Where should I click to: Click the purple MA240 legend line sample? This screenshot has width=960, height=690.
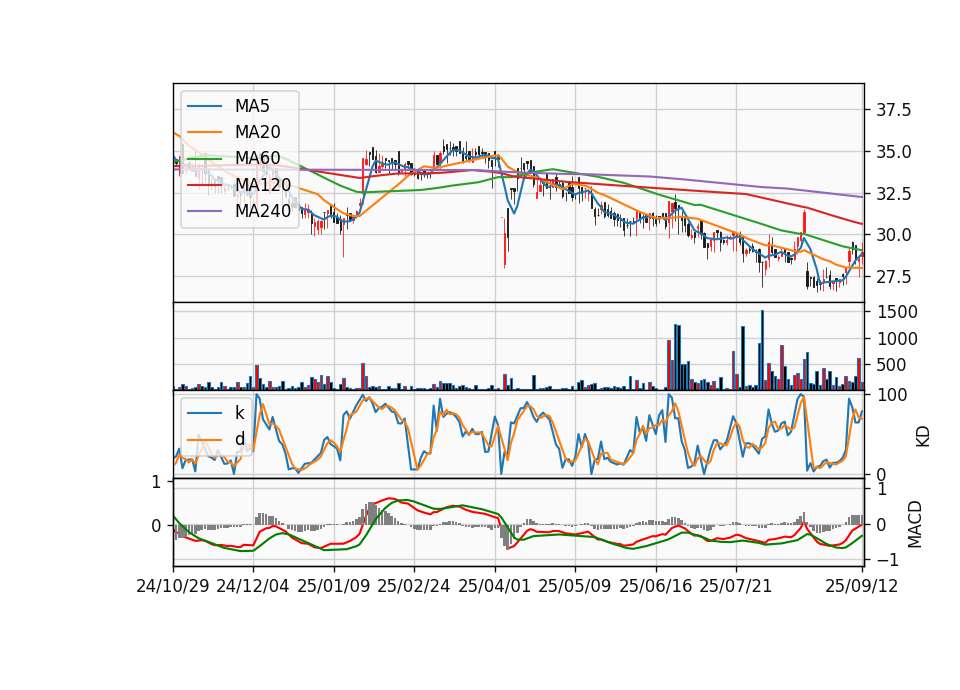point(204,211)
